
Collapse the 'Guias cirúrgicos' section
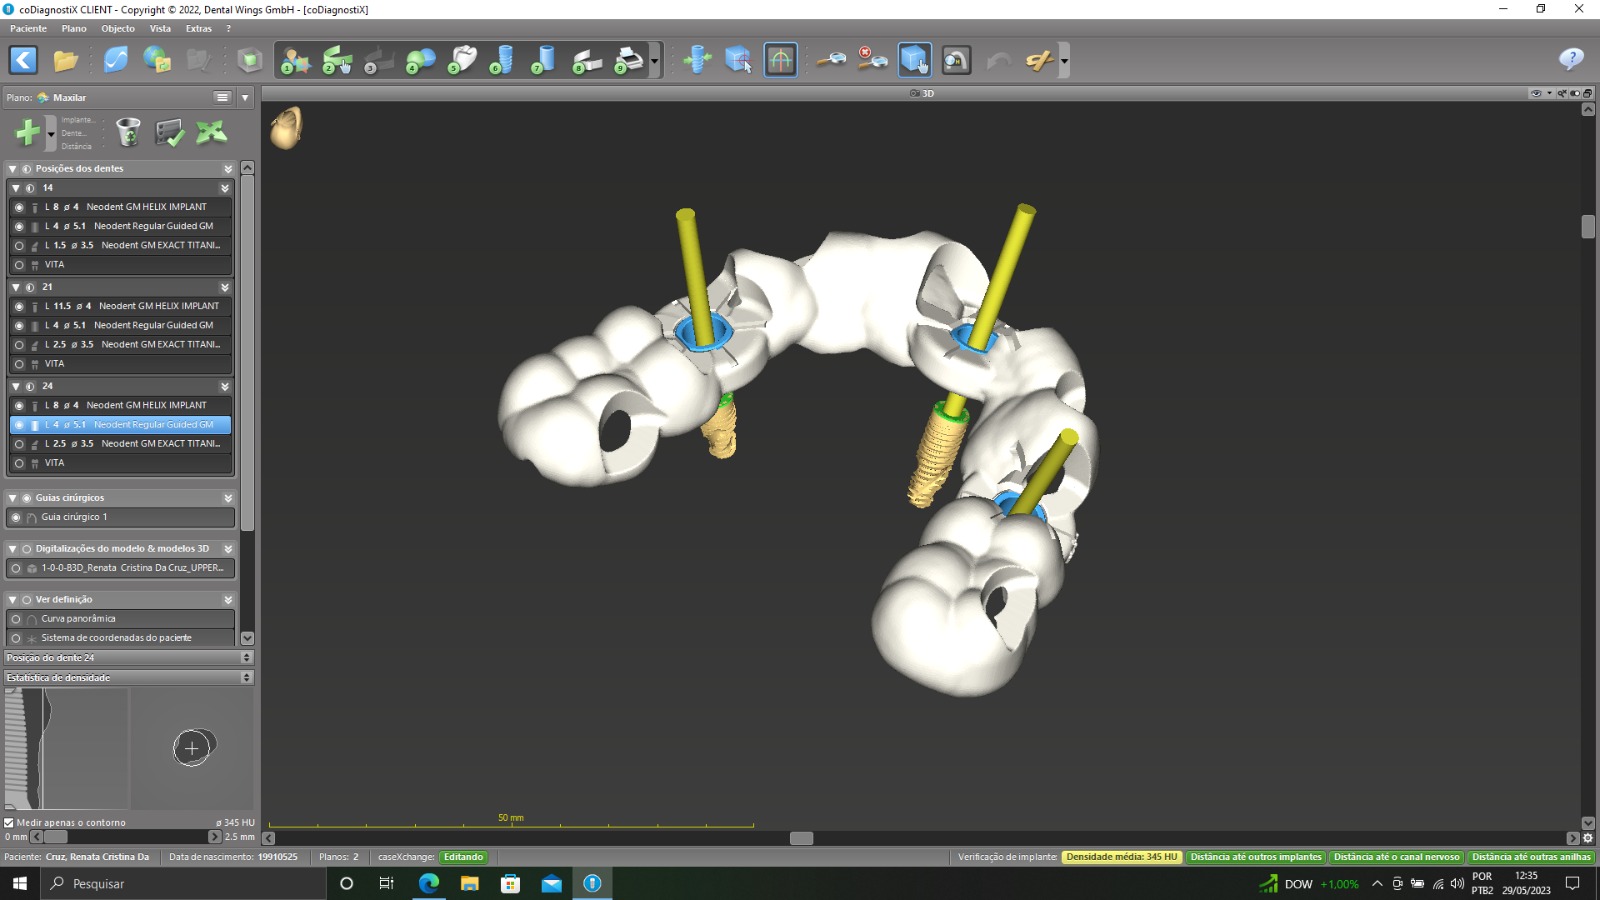pos(13,498)
